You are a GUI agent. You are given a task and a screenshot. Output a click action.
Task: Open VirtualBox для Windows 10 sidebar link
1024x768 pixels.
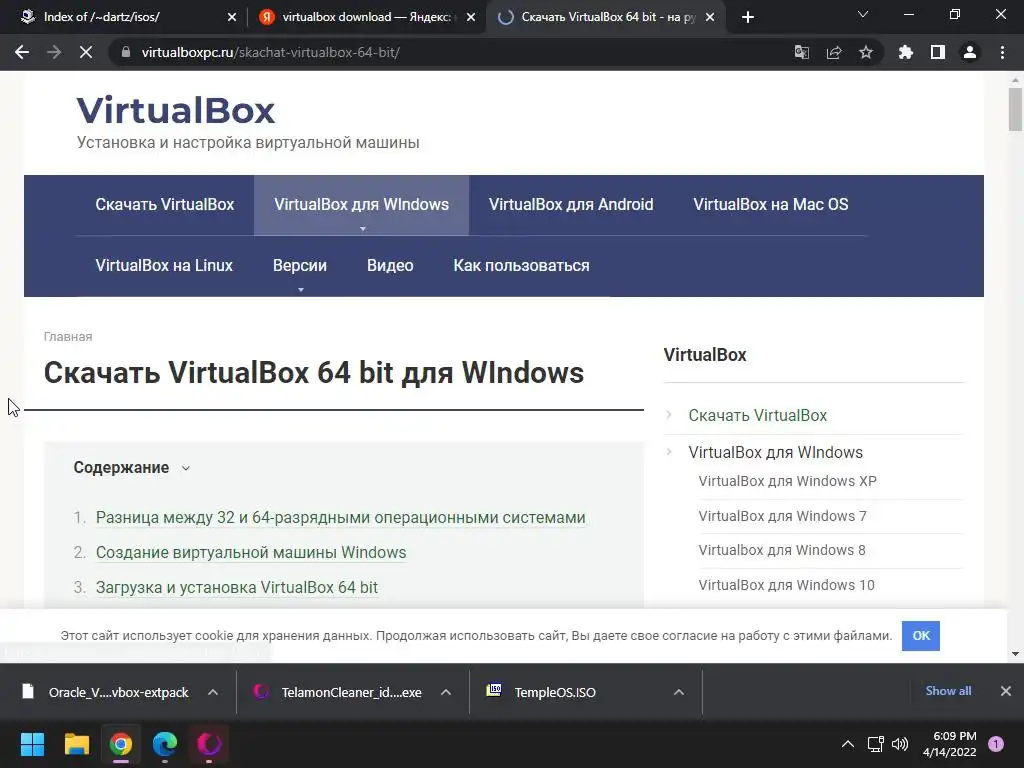pyautogui.click(x=786, y=585)
